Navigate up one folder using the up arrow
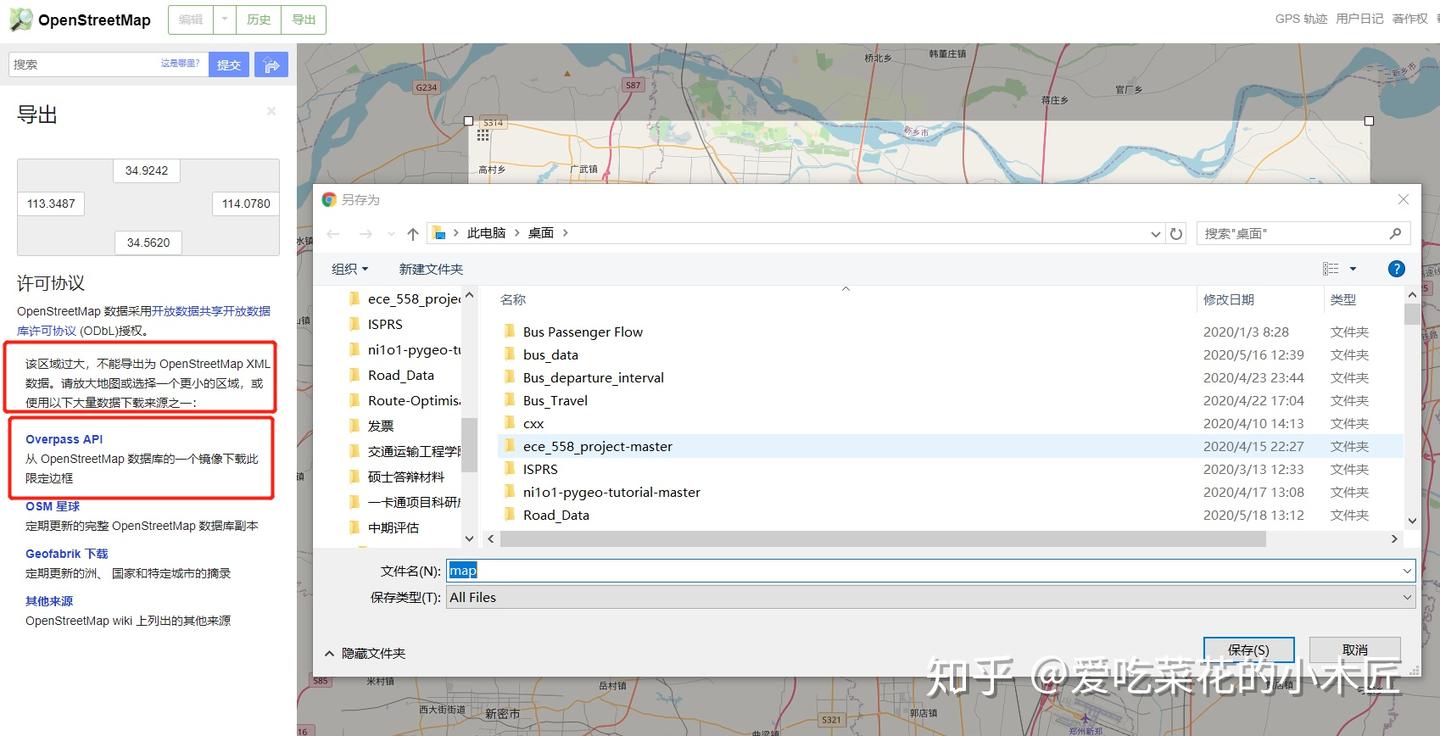 point(412,232)
